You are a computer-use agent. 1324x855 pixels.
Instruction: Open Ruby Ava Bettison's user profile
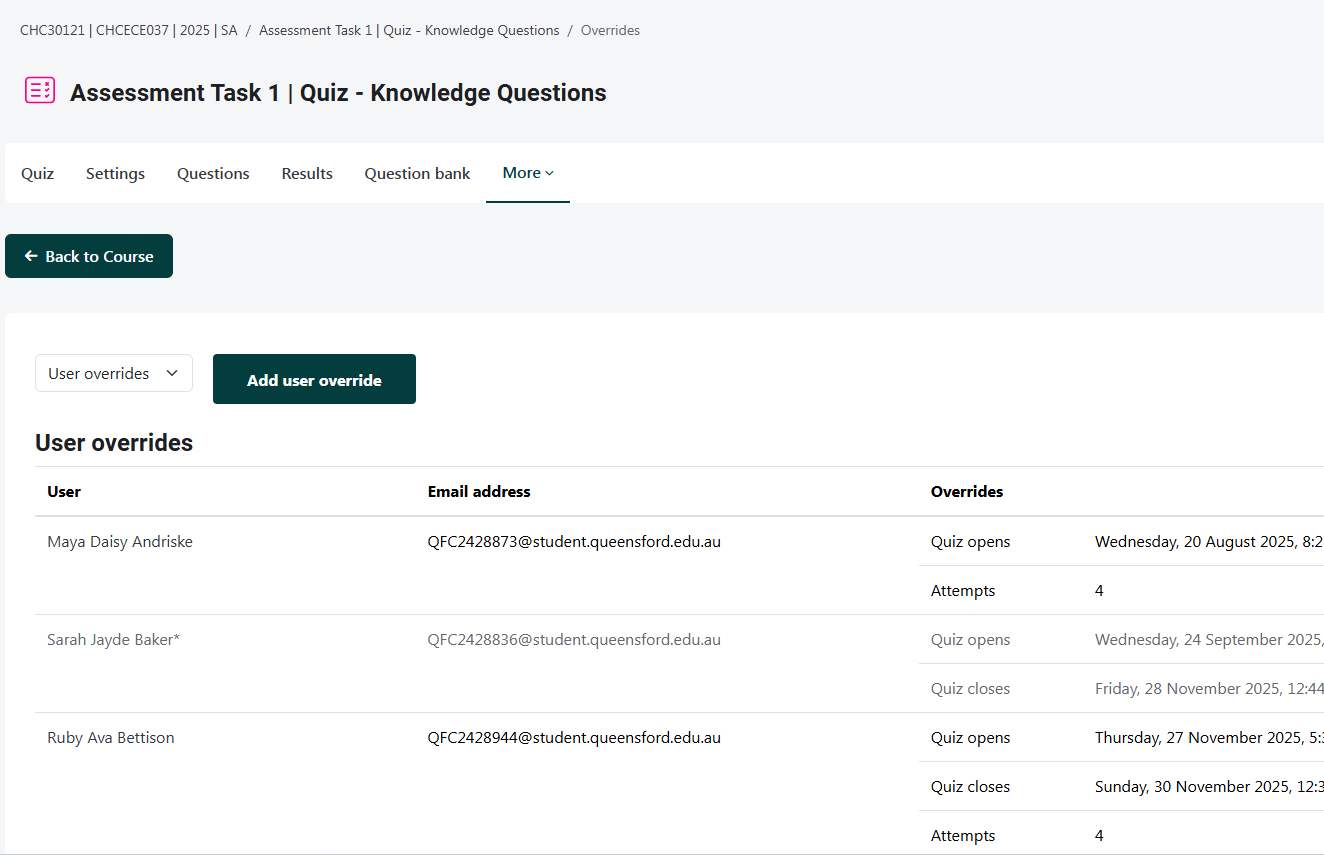tap(110, 738)
